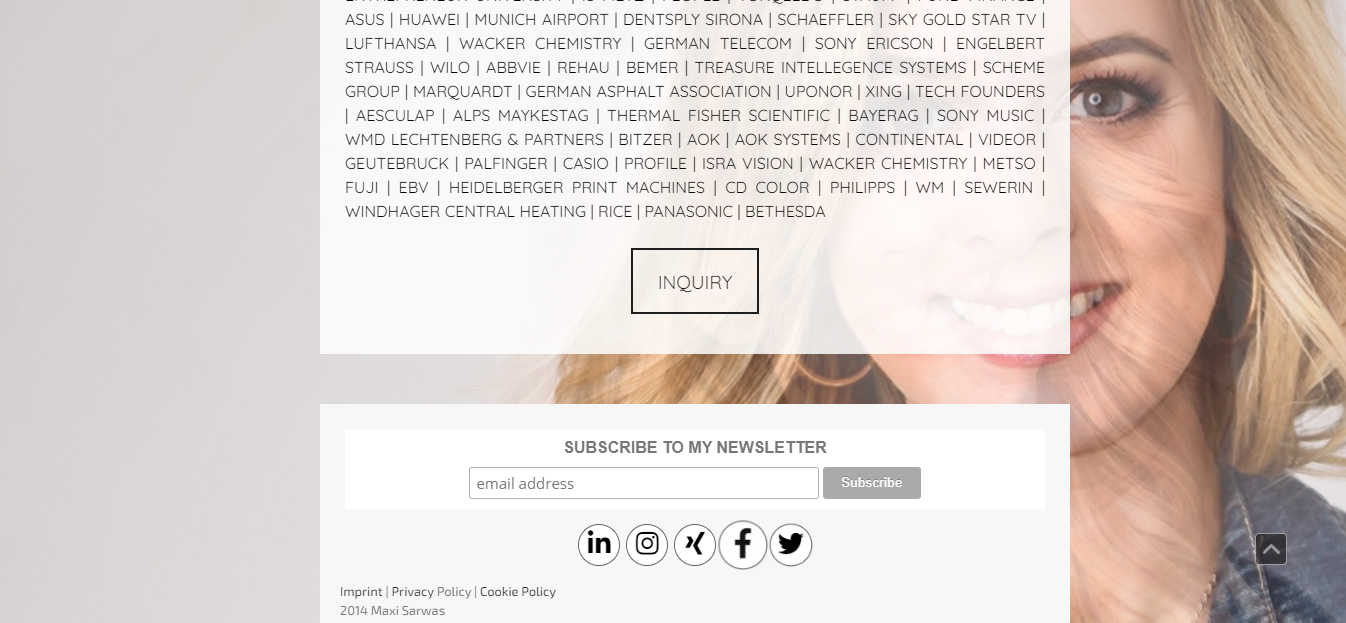Screen dimensions: 1346x623
Task: Open the Privacy Policy link
Action: pyautogui.click(x=431, y=591)
